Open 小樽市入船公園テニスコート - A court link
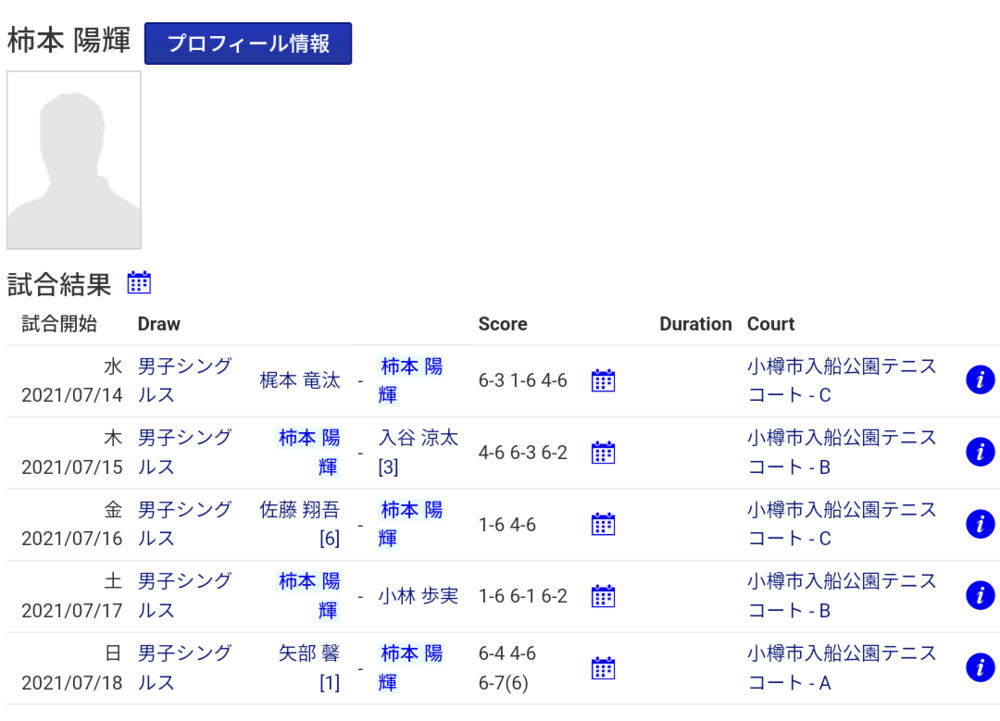1000x721 pixels. tap(841, 668)
